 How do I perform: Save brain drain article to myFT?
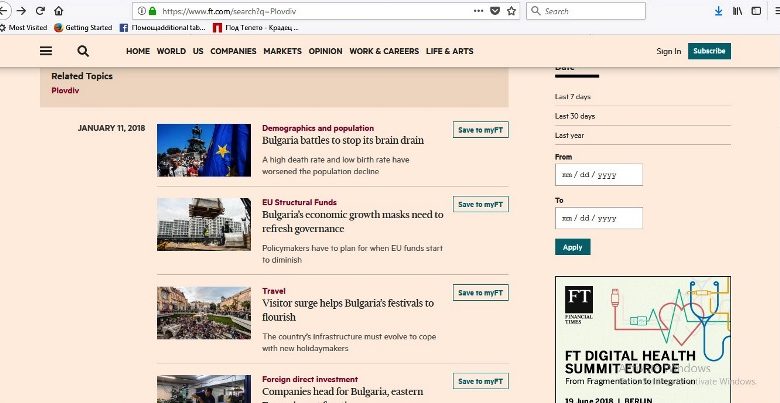tap(481, 130)
